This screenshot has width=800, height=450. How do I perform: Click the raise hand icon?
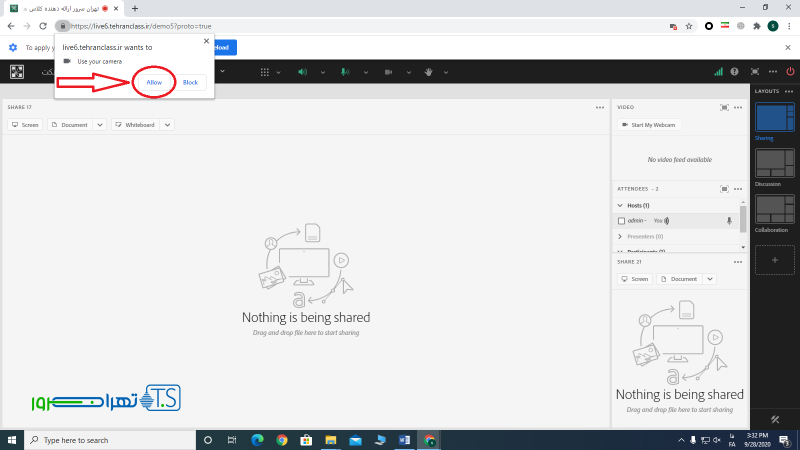429,72
